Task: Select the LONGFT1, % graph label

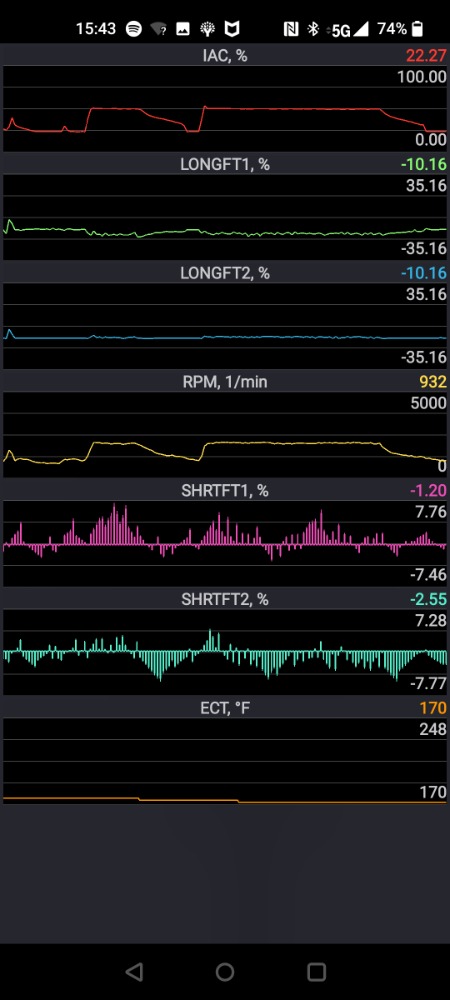Action: (x=225, y=164)
